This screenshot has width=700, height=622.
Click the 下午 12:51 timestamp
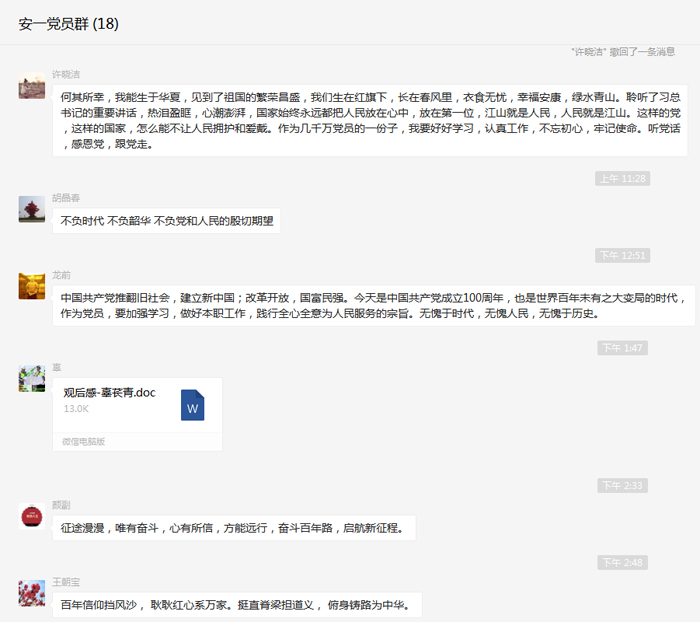click(x=622, y=255)
